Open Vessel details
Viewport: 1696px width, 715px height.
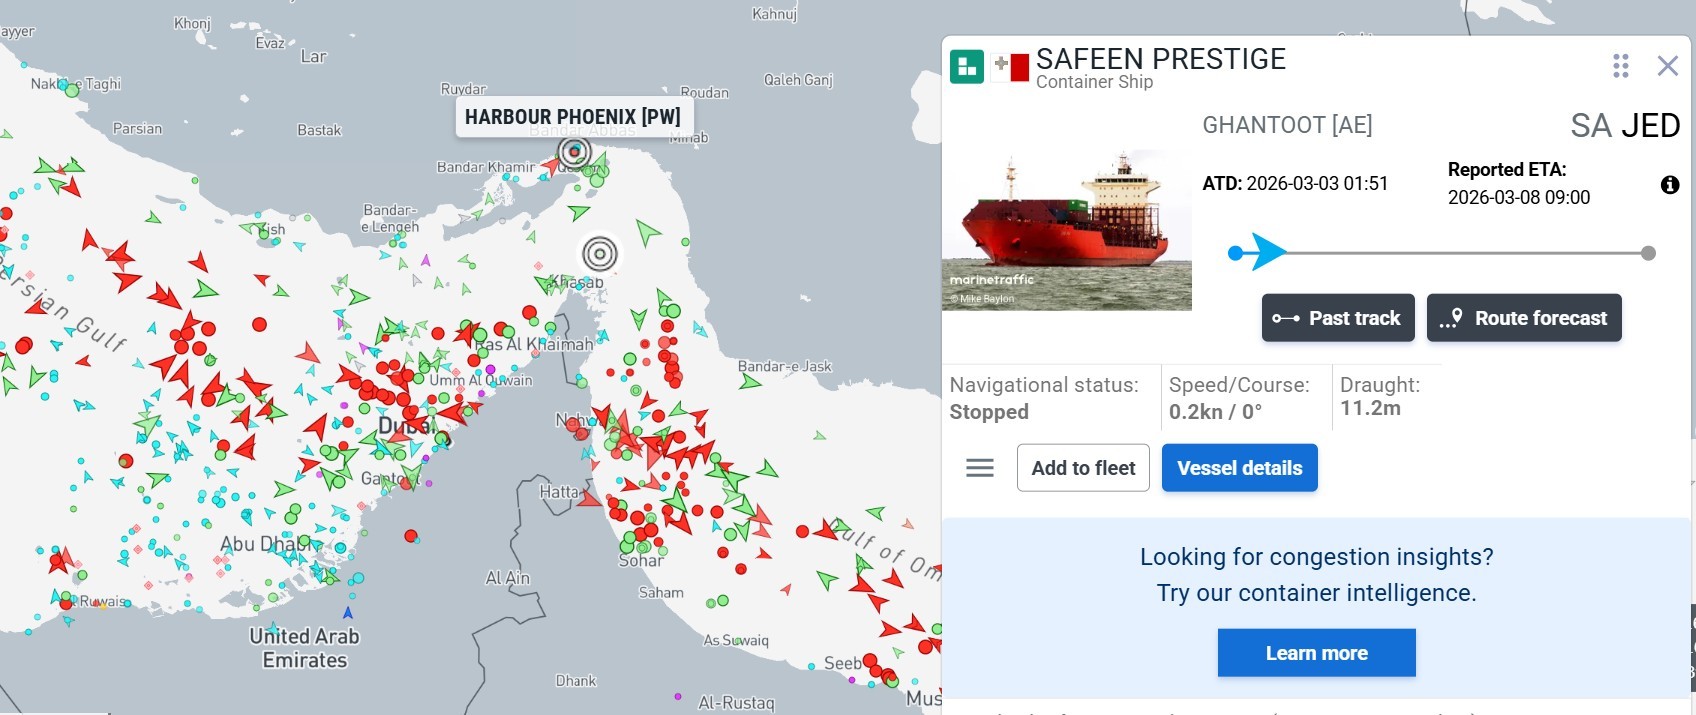[x=1240, y=468]
